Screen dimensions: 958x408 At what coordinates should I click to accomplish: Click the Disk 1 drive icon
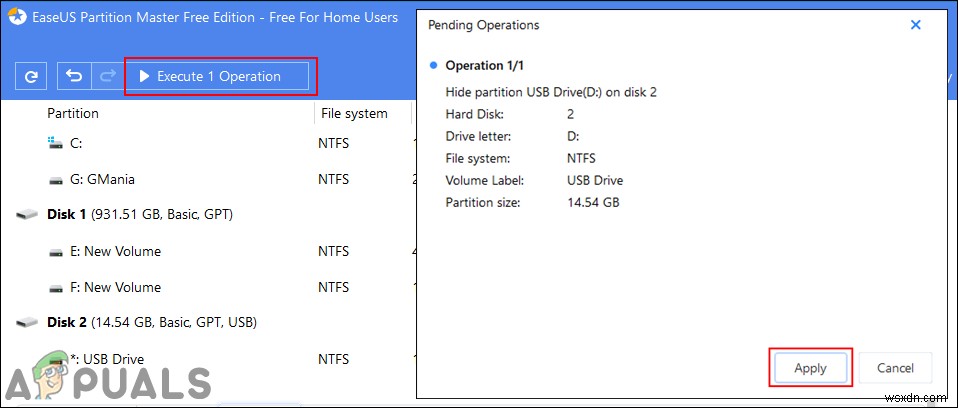(x=29, y=215)
